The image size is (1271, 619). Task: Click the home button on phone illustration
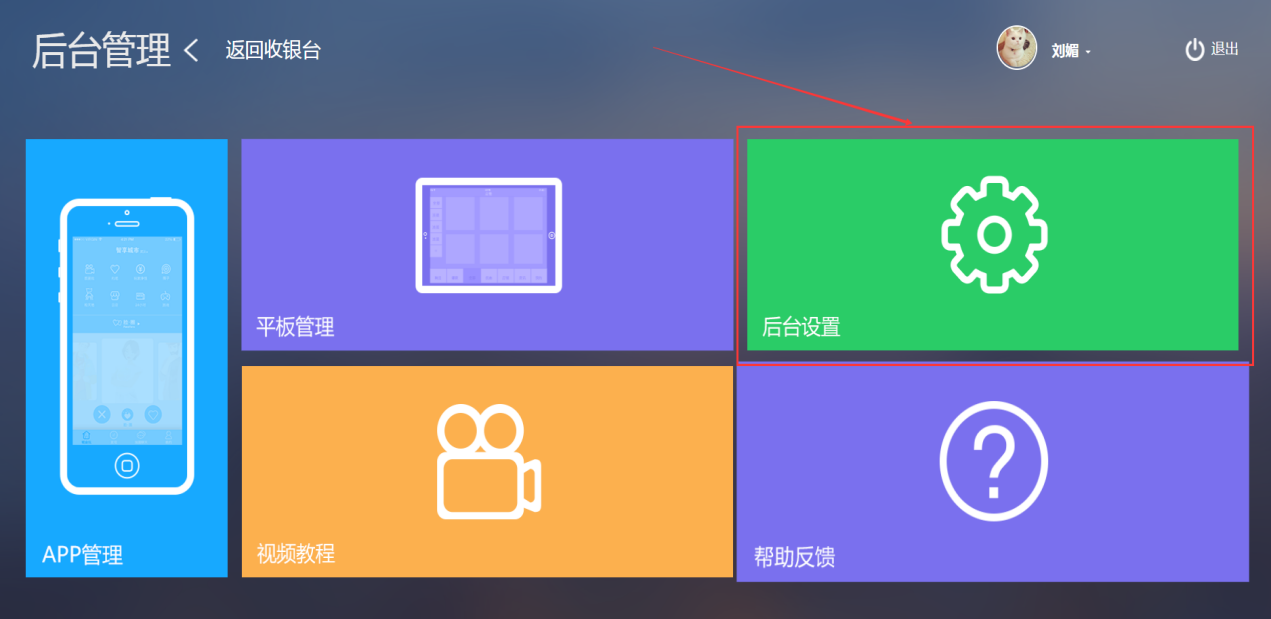point(127,466)
